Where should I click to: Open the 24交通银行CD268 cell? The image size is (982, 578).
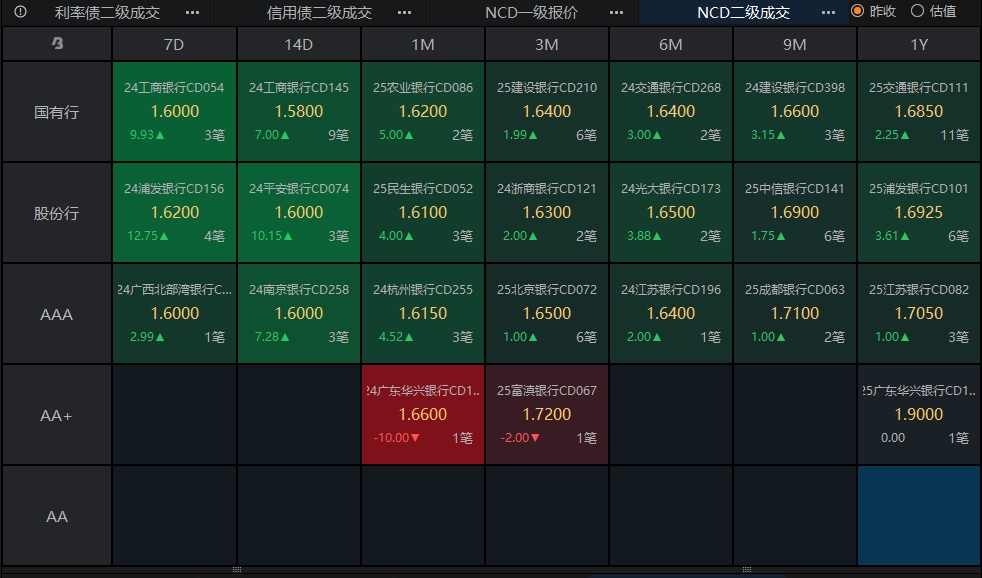tap(671, 111)
